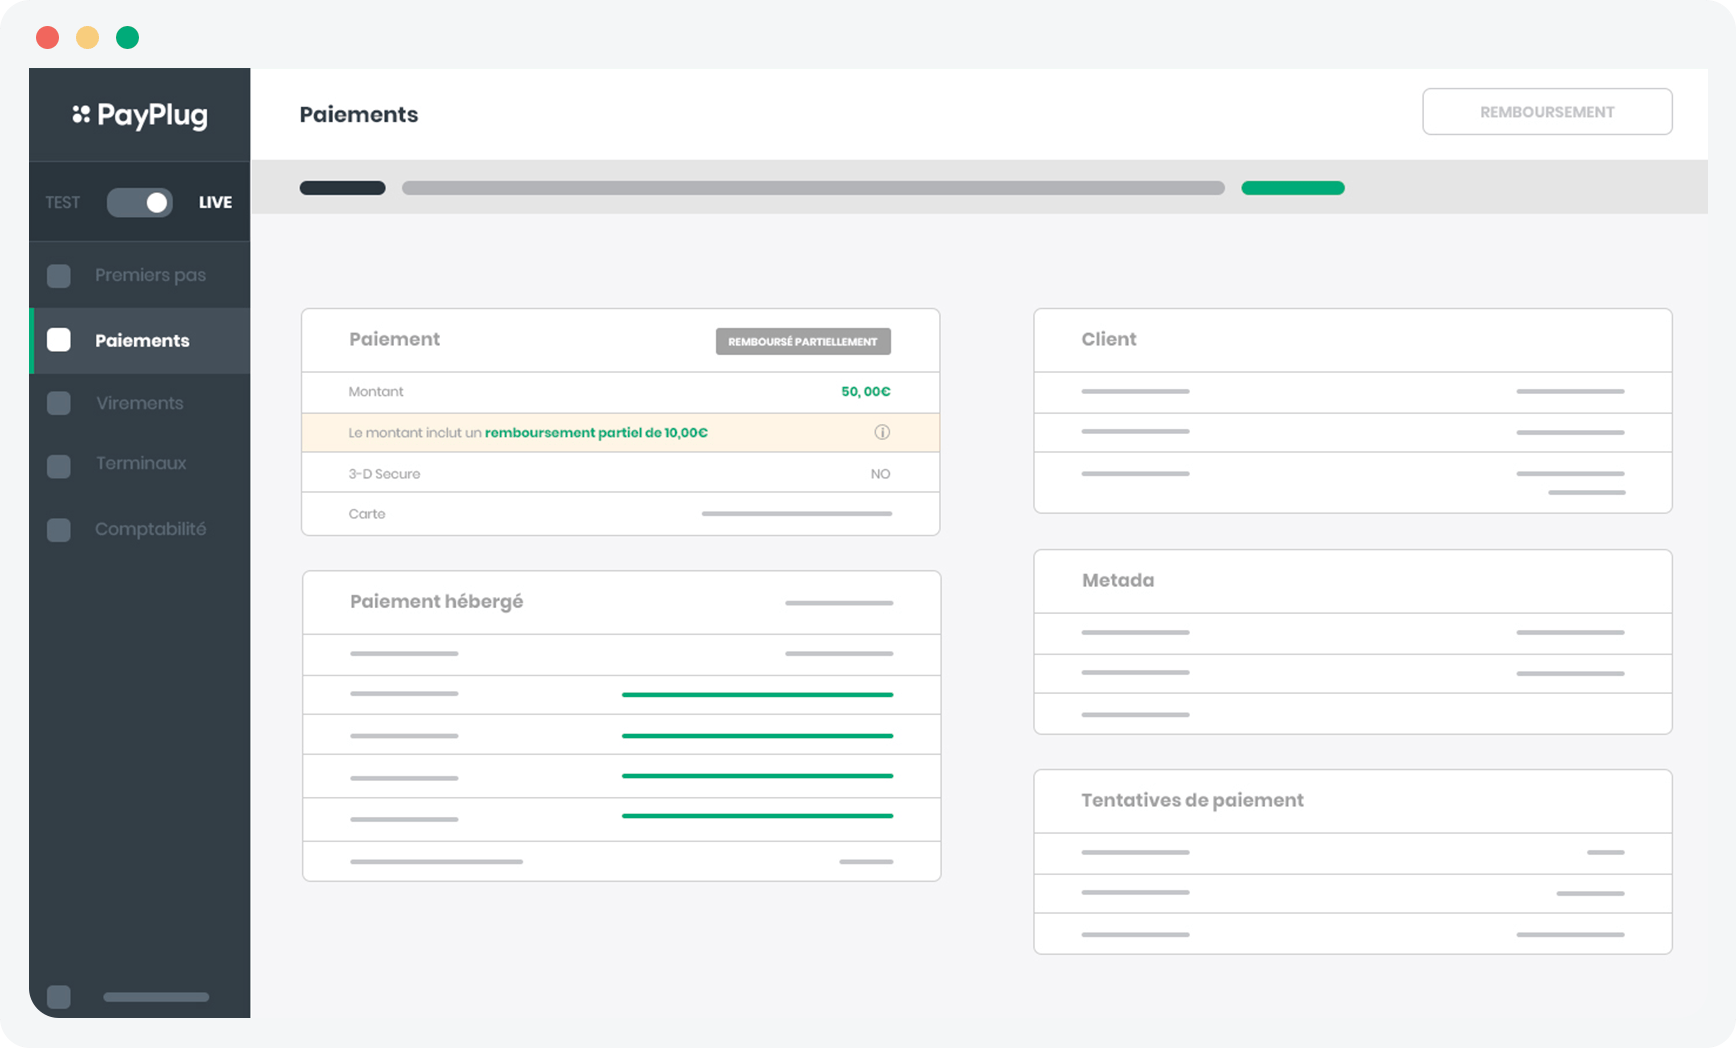This screenshot has height=1048, width=1736.
Task: Click the bottom sidebar account icon
Action: tap(59, 996)
